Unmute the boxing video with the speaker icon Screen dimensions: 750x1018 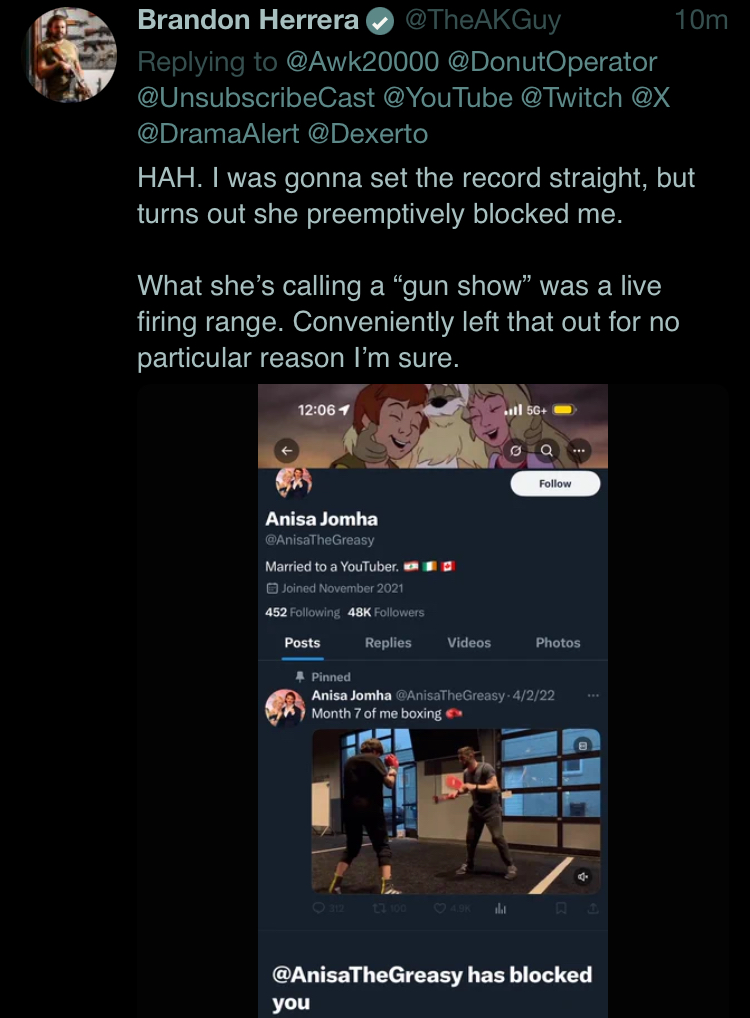pos(582,876)
